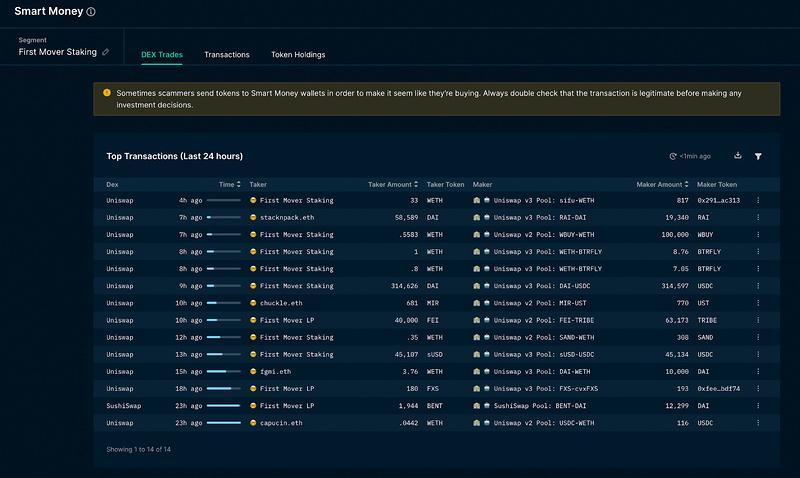This screenshot has width=800, height=478.
Task: Open the capucin.eth taker address
Action: click(x=281, y=423)
